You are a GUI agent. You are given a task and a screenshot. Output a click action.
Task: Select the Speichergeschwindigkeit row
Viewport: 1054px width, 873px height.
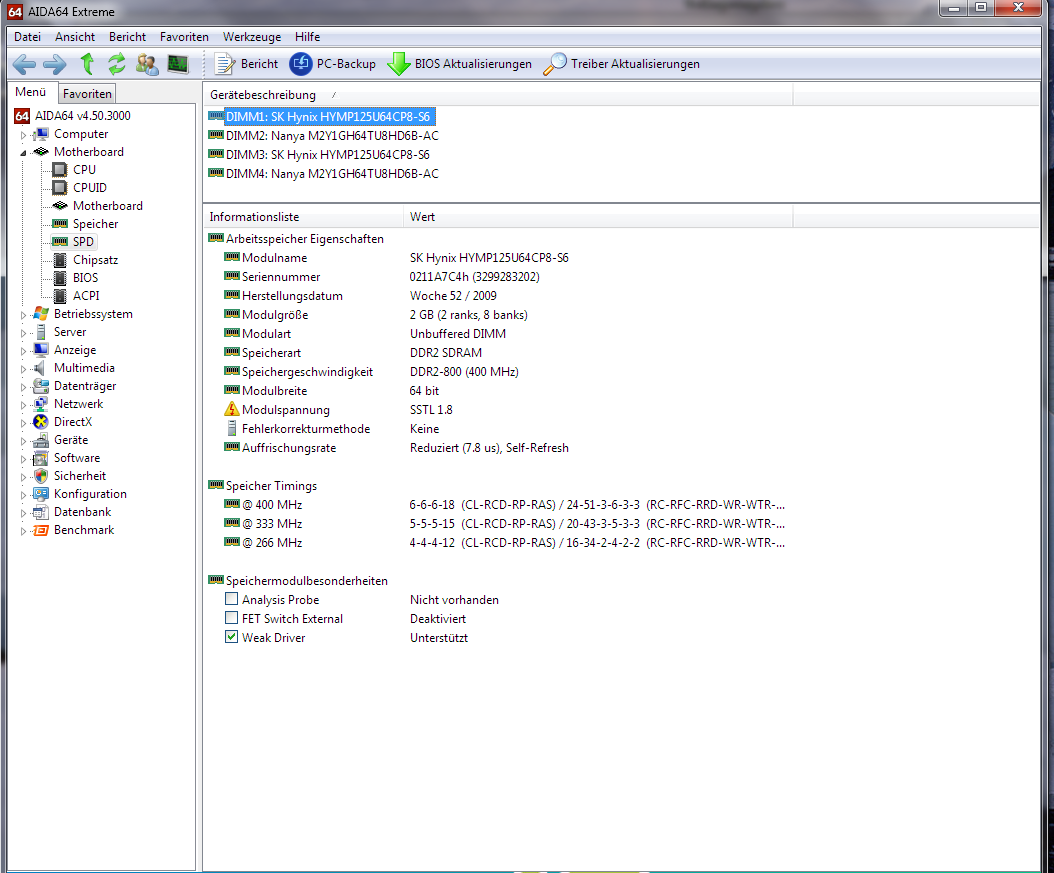[497, 372]
